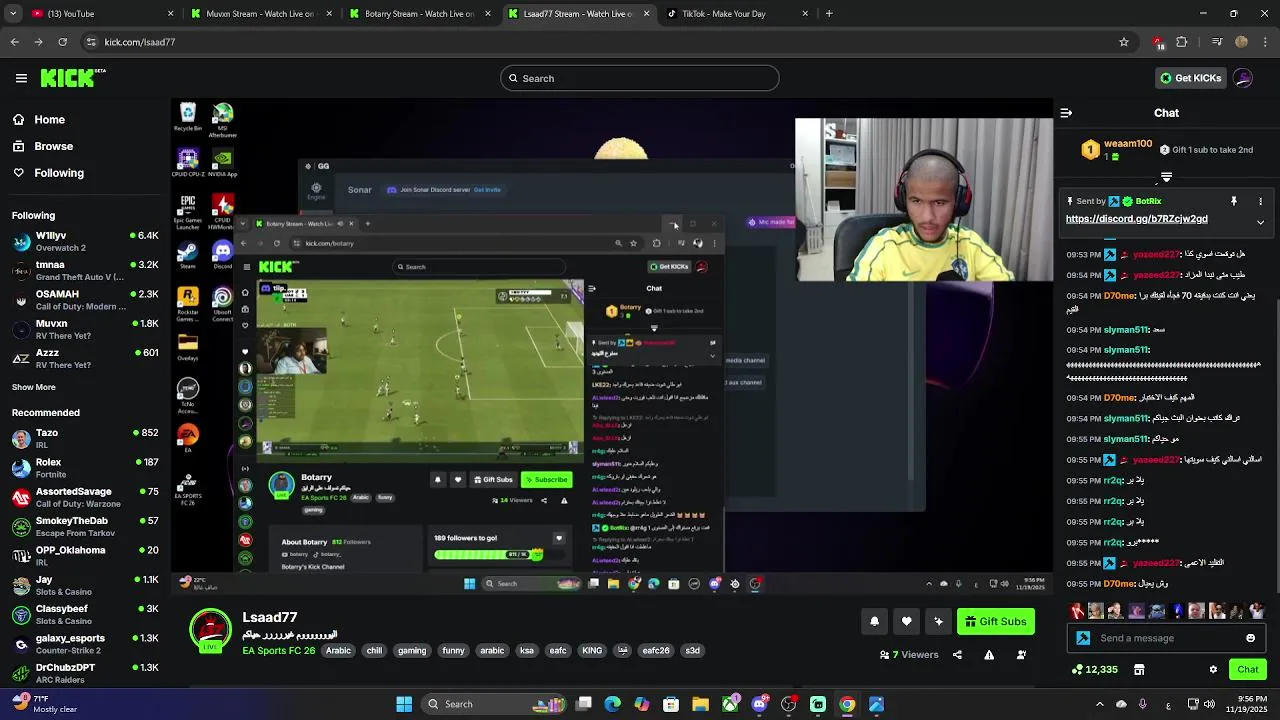The width and height of the screenshot is (1280, 720).
Task: Open OSAMAH channel in Following
Action: point(85,300)
